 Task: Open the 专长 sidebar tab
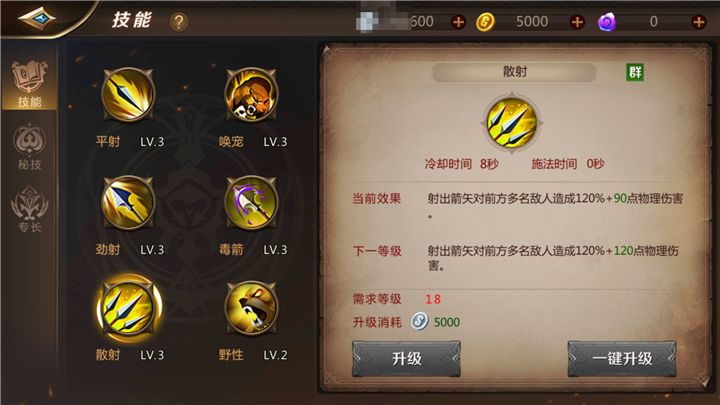tap(29, 209)
